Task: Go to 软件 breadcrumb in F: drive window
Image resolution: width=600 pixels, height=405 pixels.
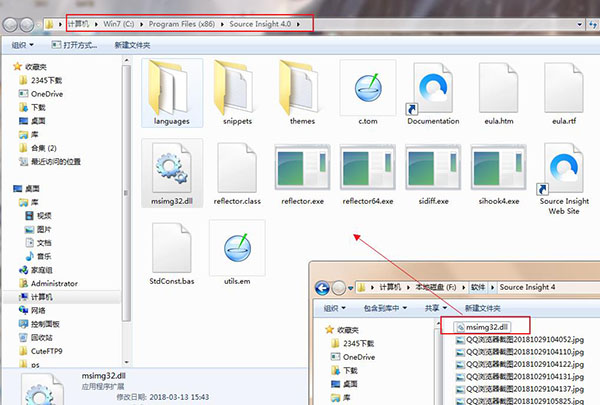Action: point(478,287)
